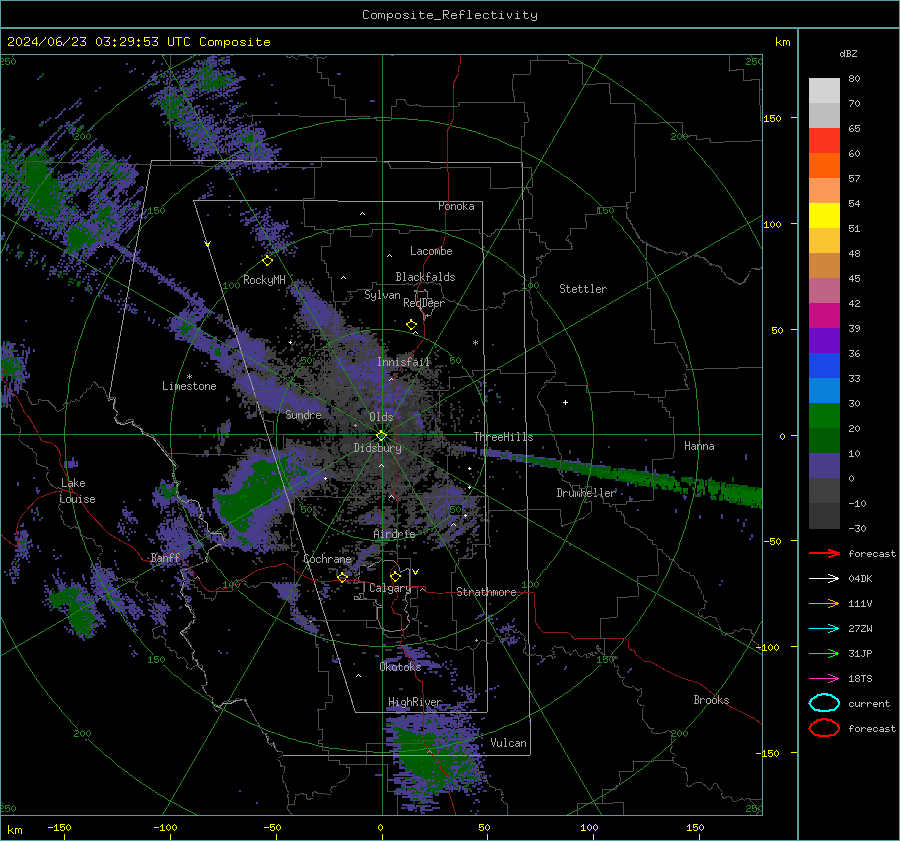The width and height of the screenshot is (900, 841).
Task: Select the Drumheller map label
Action: pos(586,493)
